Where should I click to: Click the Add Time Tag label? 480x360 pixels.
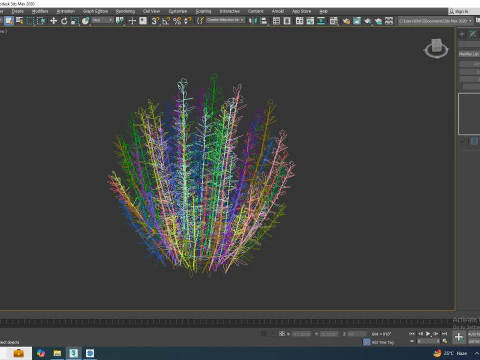click(383, 342)
